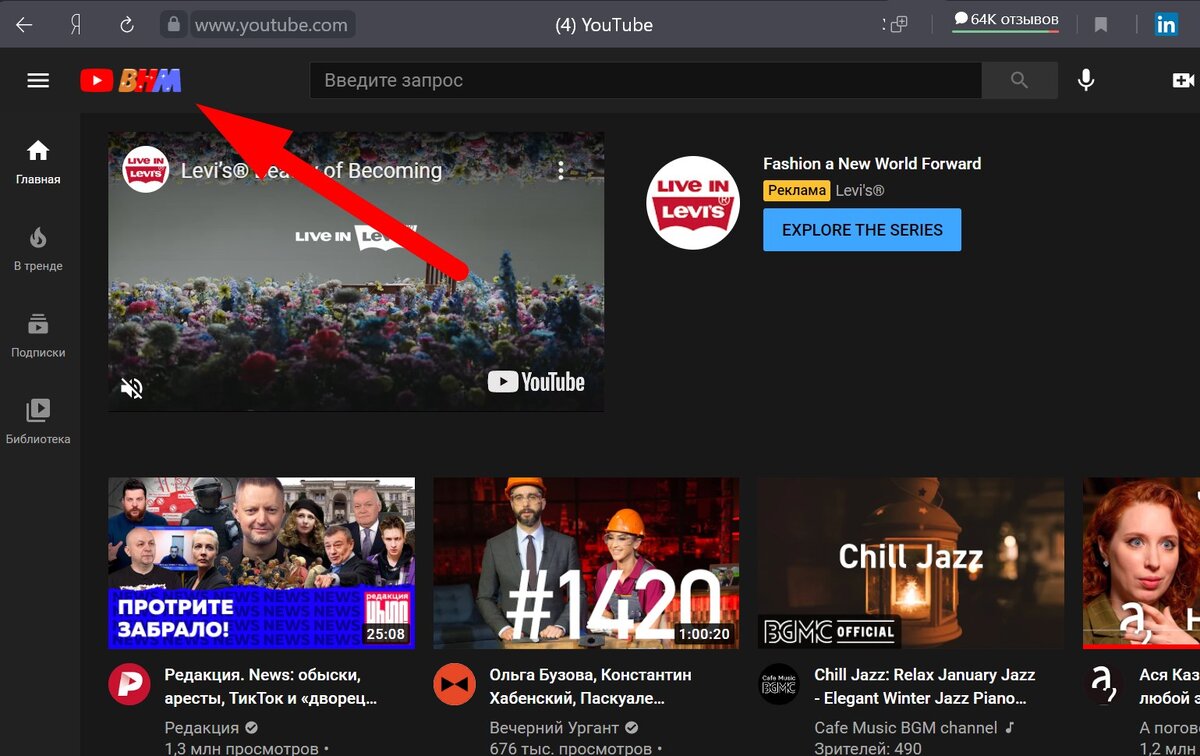Open the three-dot menu on Levi's ad video

pyautogui.click(x=561, y=170)
